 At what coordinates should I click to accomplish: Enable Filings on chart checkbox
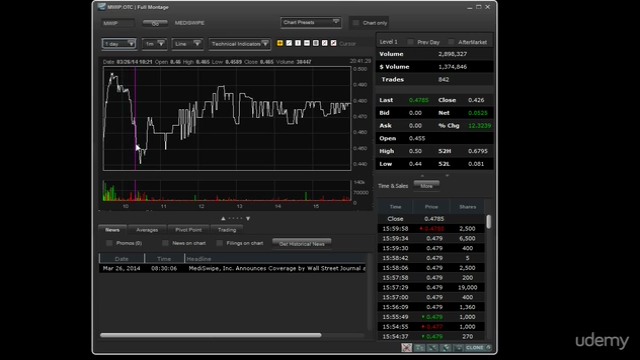pos(220,243)
